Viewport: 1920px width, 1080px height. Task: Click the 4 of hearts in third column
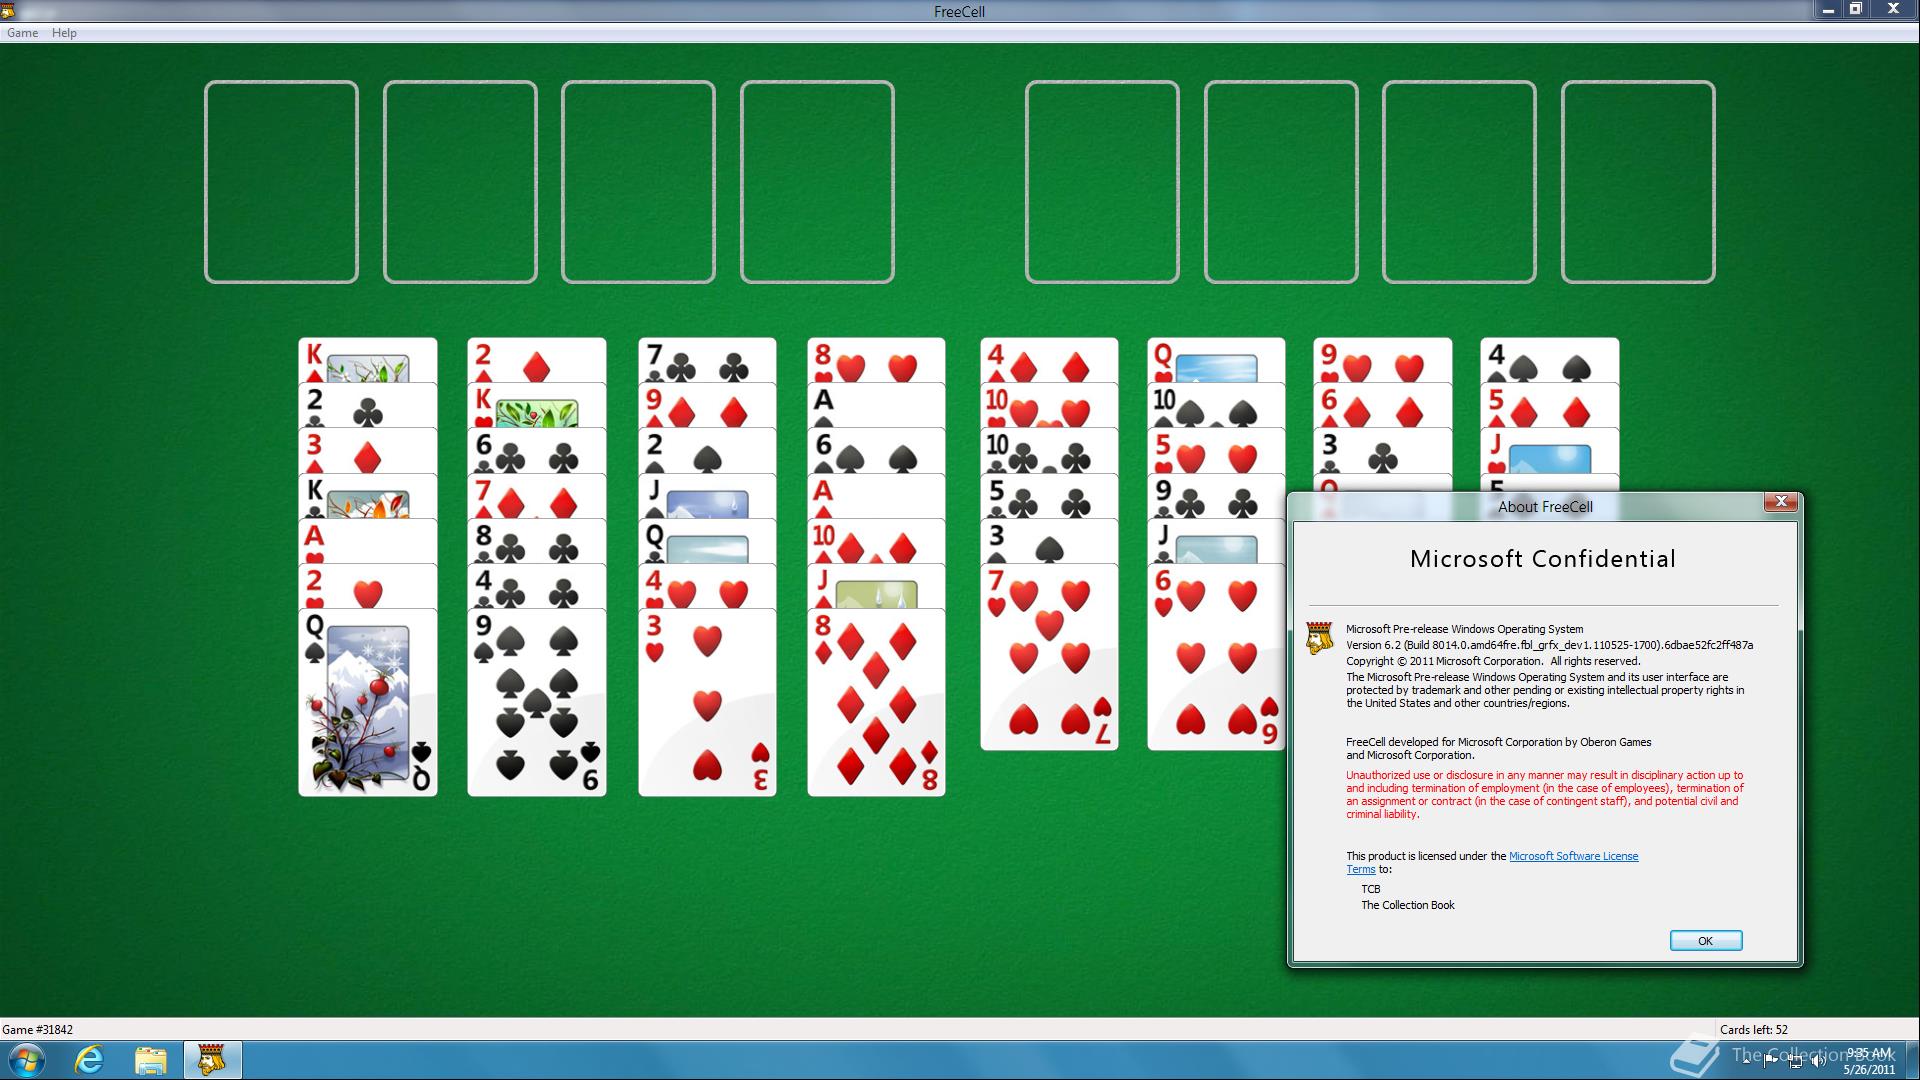[x=707, y=587]
